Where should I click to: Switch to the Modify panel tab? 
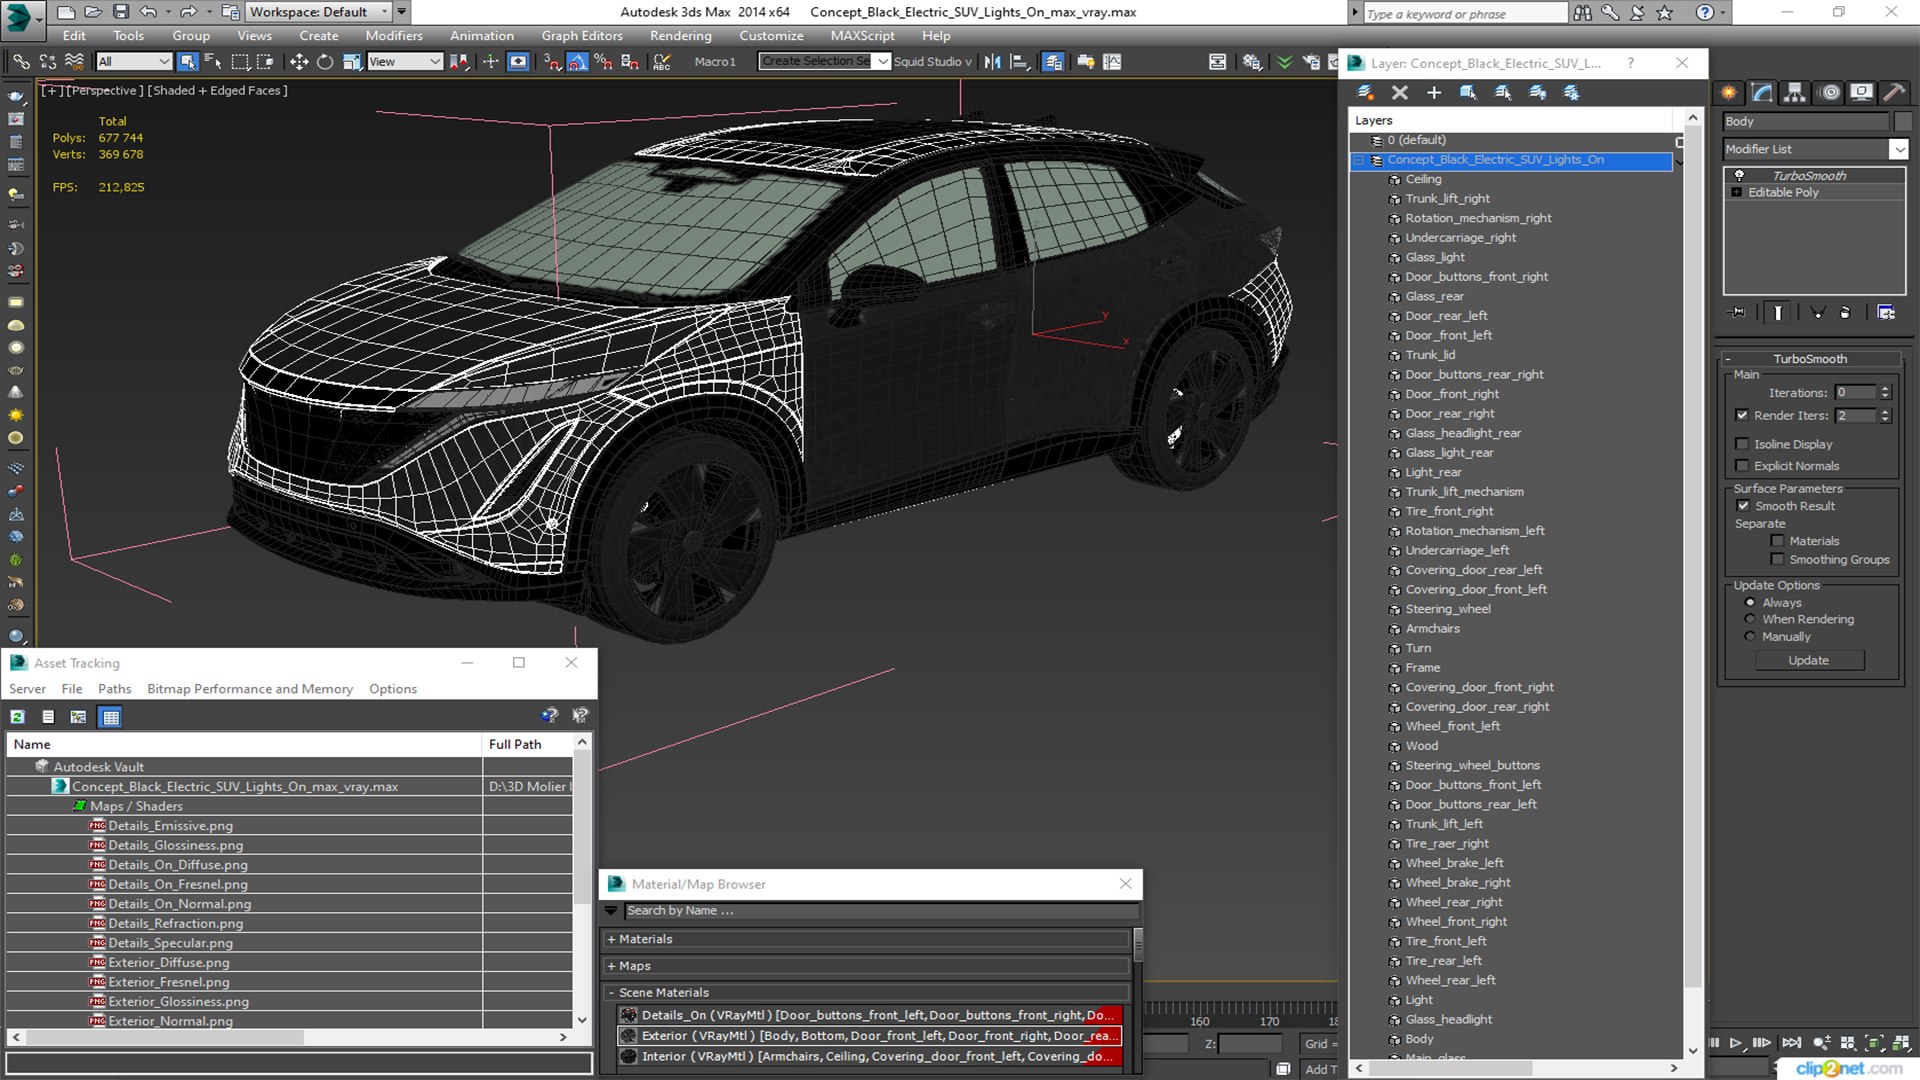pos(1762,92)
